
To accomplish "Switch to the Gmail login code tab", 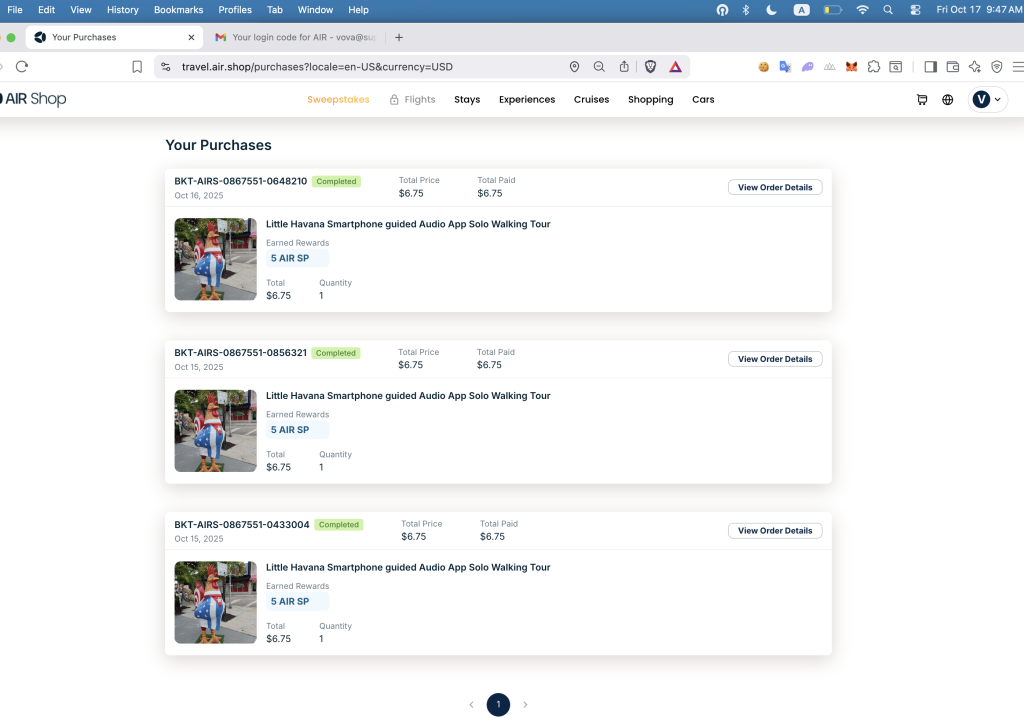I will (295, 37).
